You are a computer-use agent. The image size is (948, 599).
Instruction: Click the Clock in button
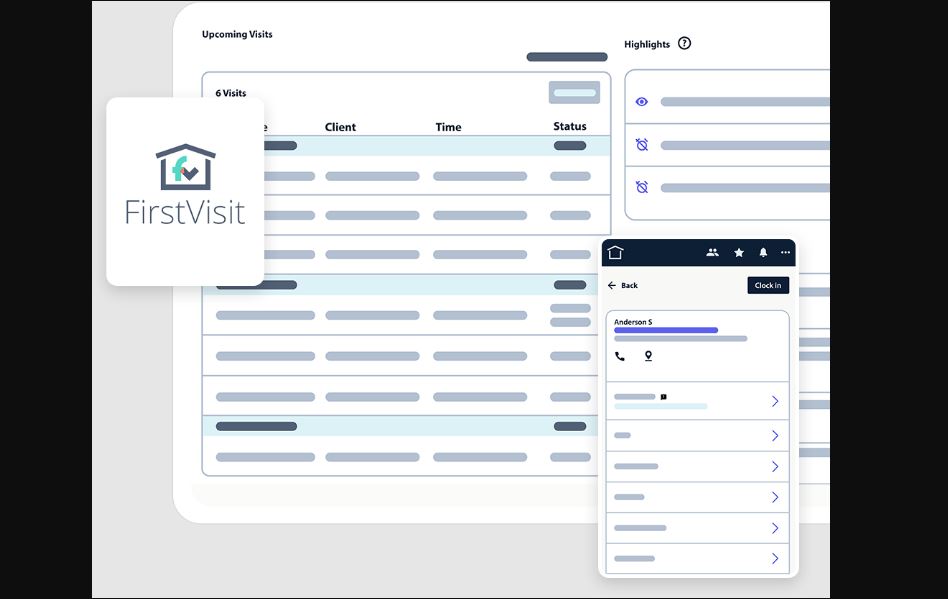[x=768, y=285]
